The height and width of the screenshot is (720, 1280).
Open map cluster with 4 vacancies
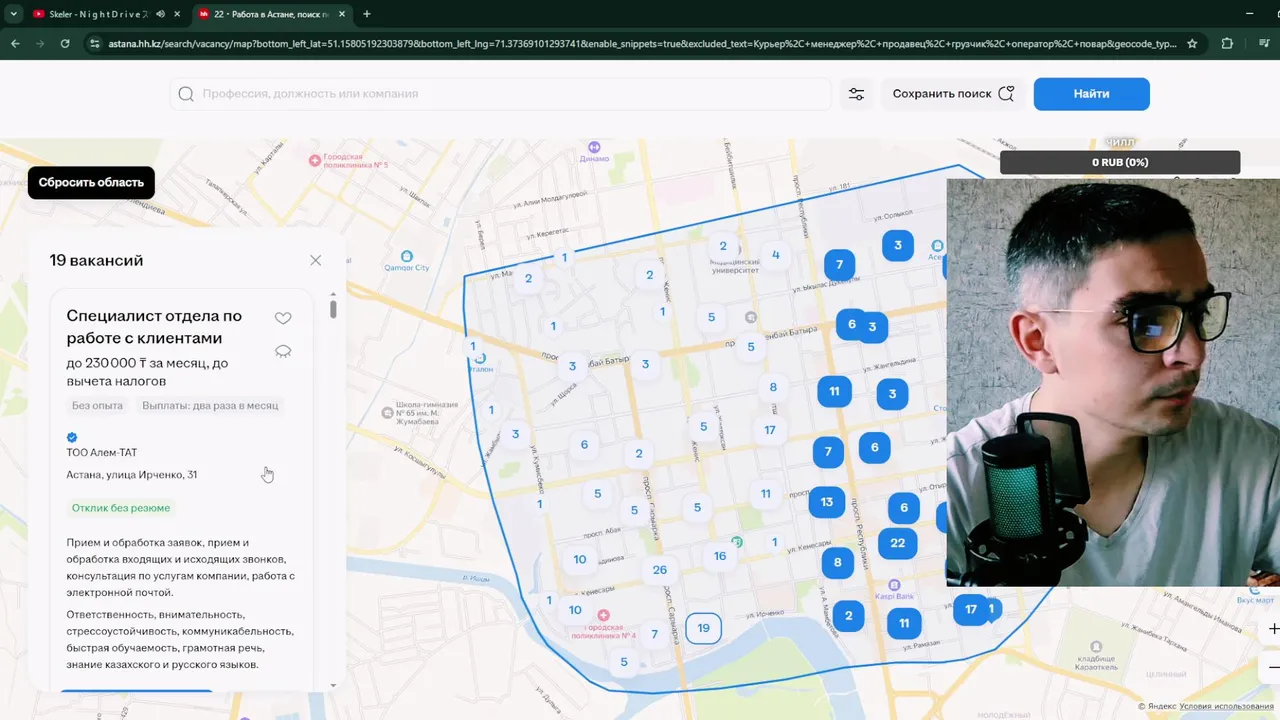tap(775, 255)
